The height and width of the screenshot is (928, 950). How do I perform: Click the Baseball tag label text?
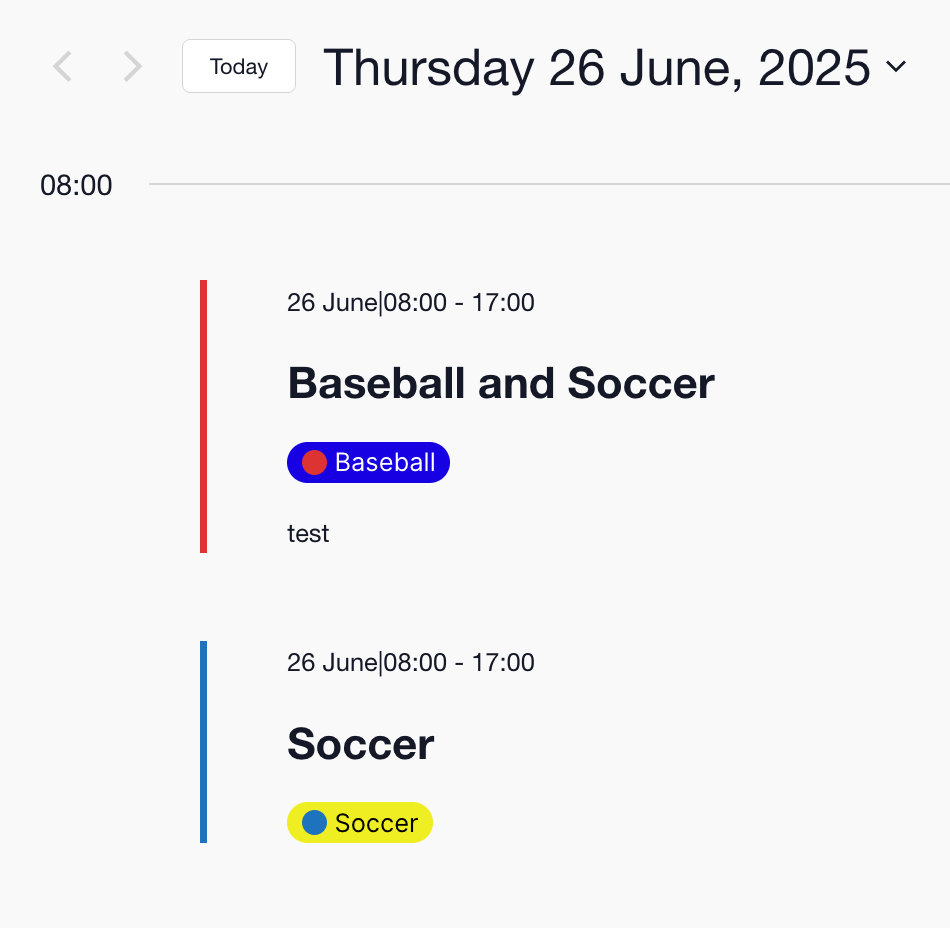tap(385, 462)
